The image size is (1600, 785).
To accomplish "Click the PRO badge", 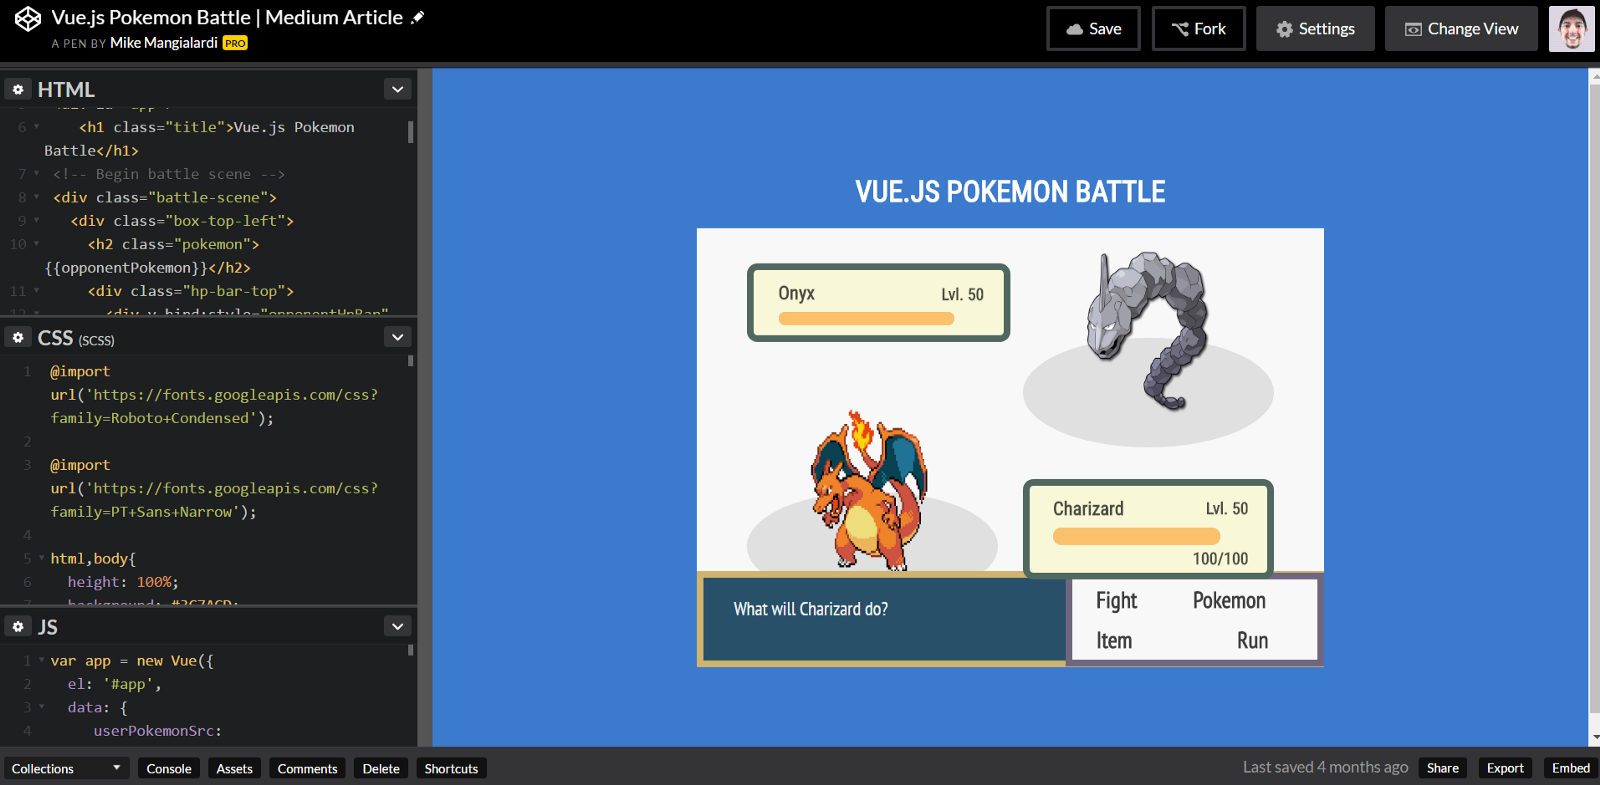I will point(235,43).
